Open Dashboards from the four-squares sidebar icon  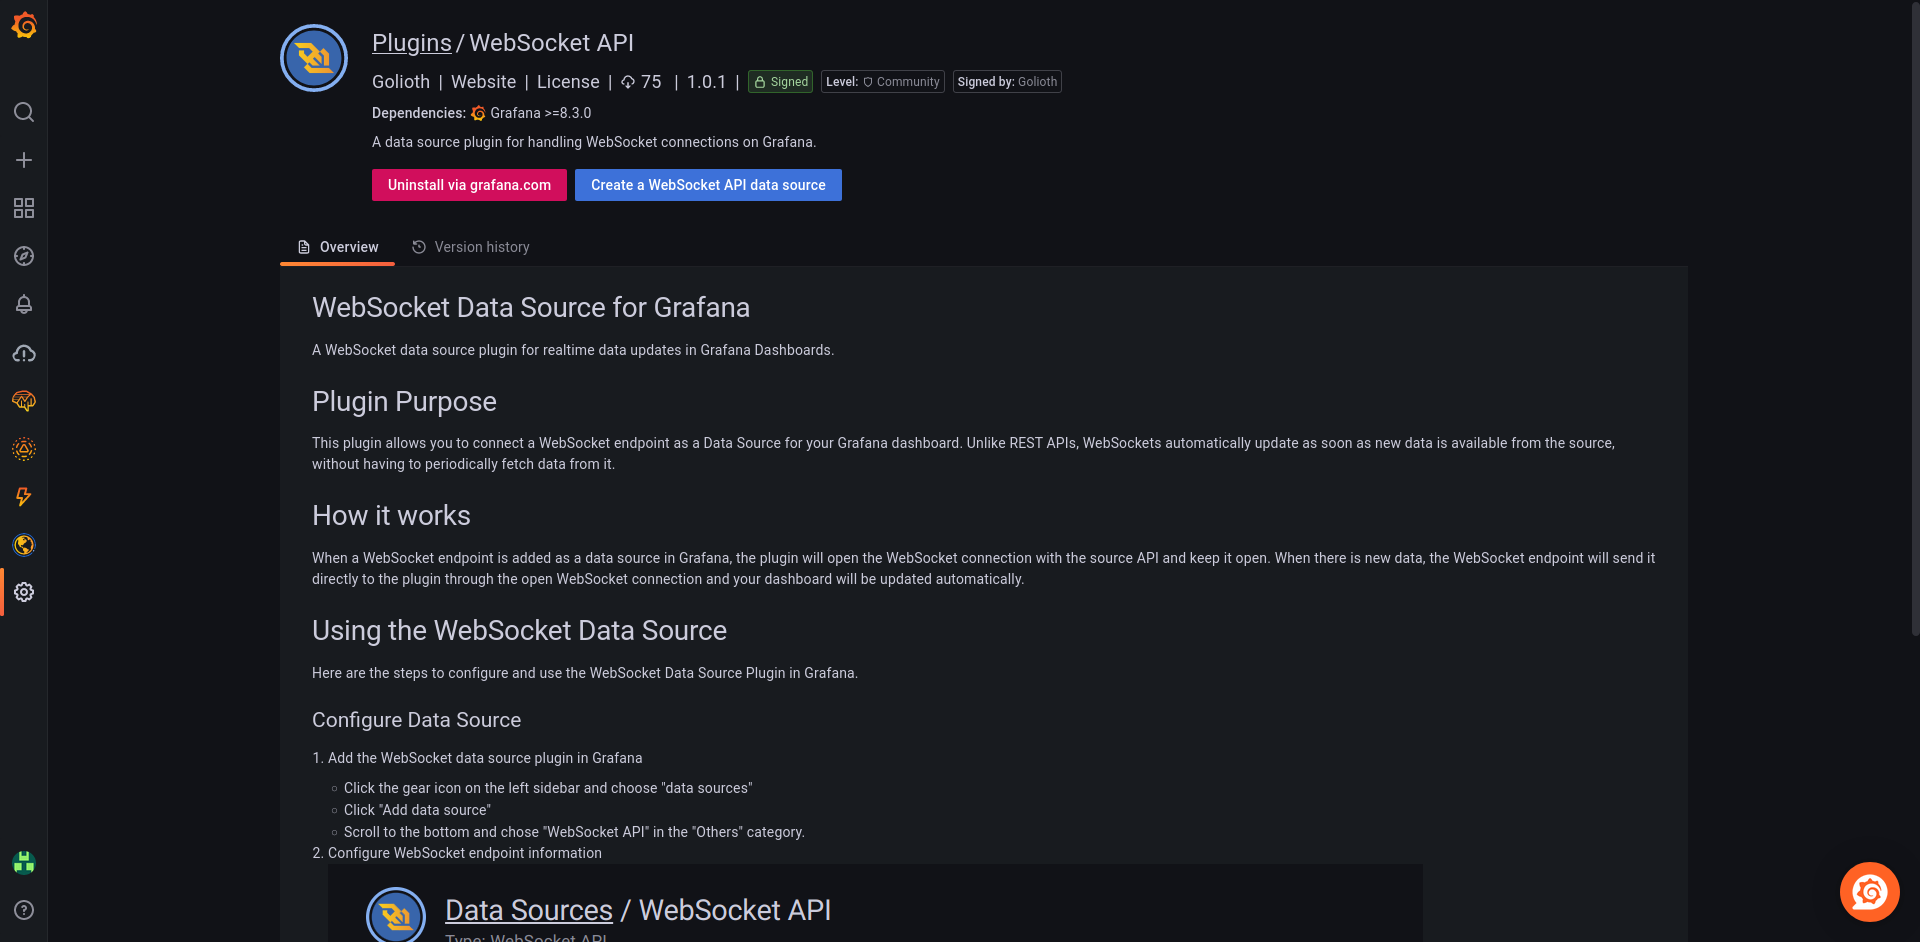[x=24, y=208]
